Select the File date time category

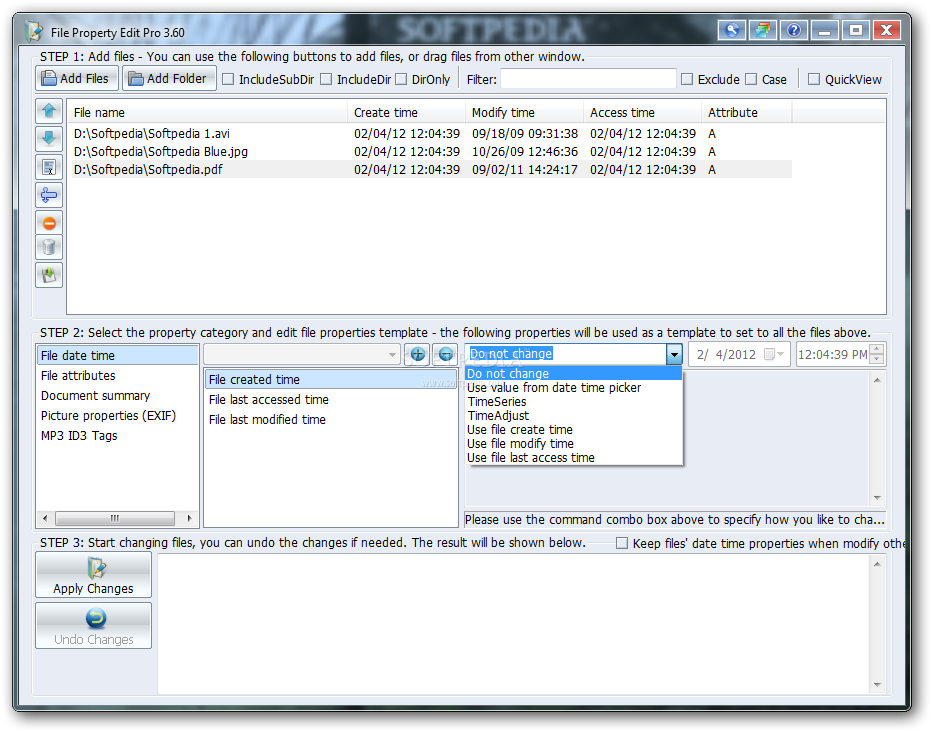(117, 355)
